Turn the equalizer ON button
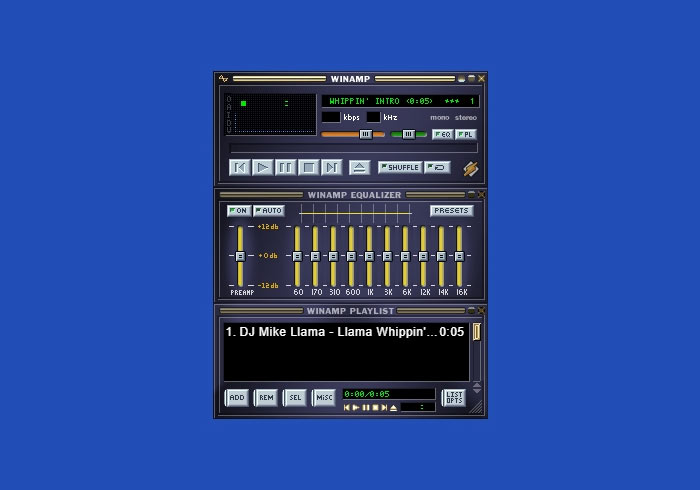This screenshot has width=700, height=490. point(239,210)
